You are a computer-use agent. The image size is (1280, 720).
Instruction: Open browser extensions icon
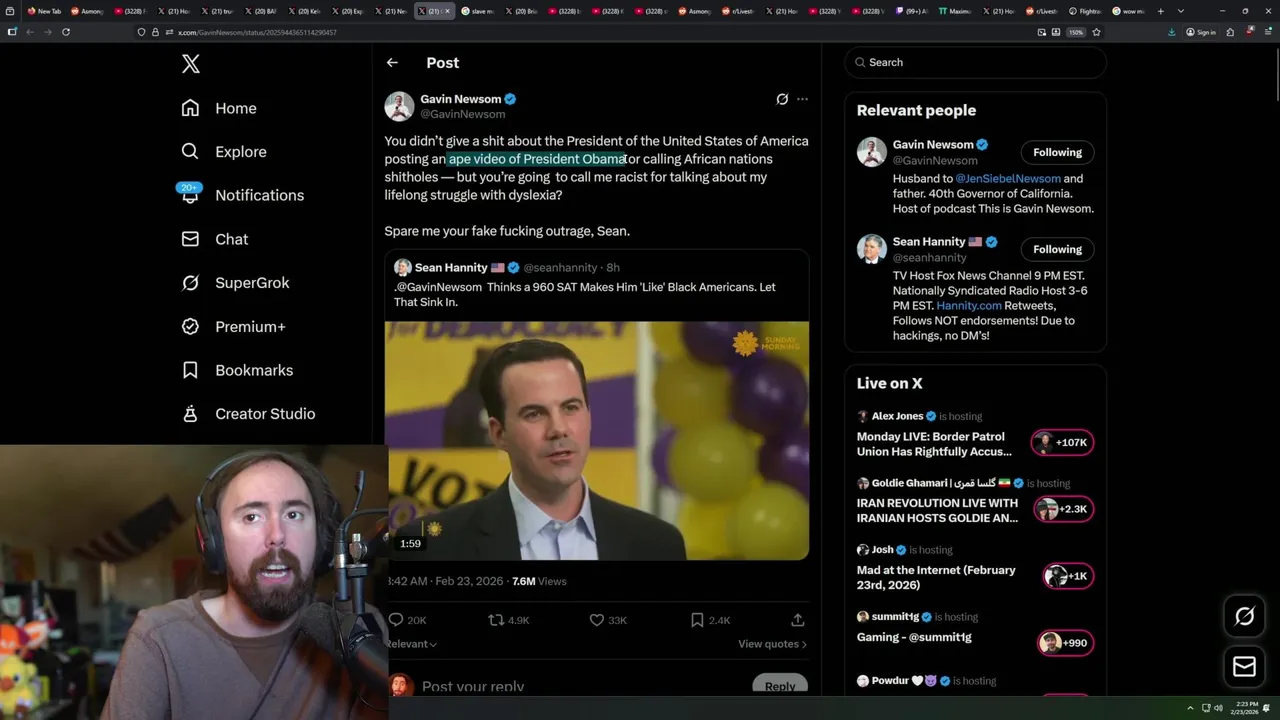1230,32
